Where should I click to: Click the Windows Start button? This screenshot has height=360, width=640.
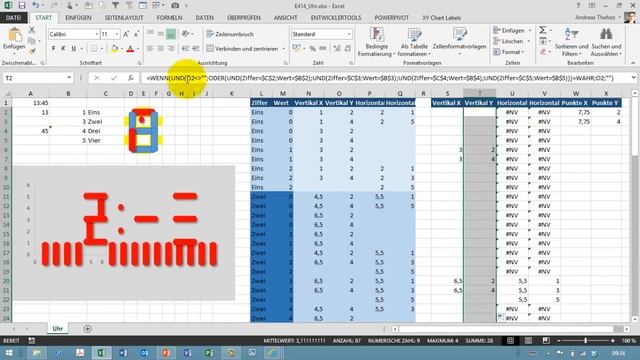[x=9, y=353]
